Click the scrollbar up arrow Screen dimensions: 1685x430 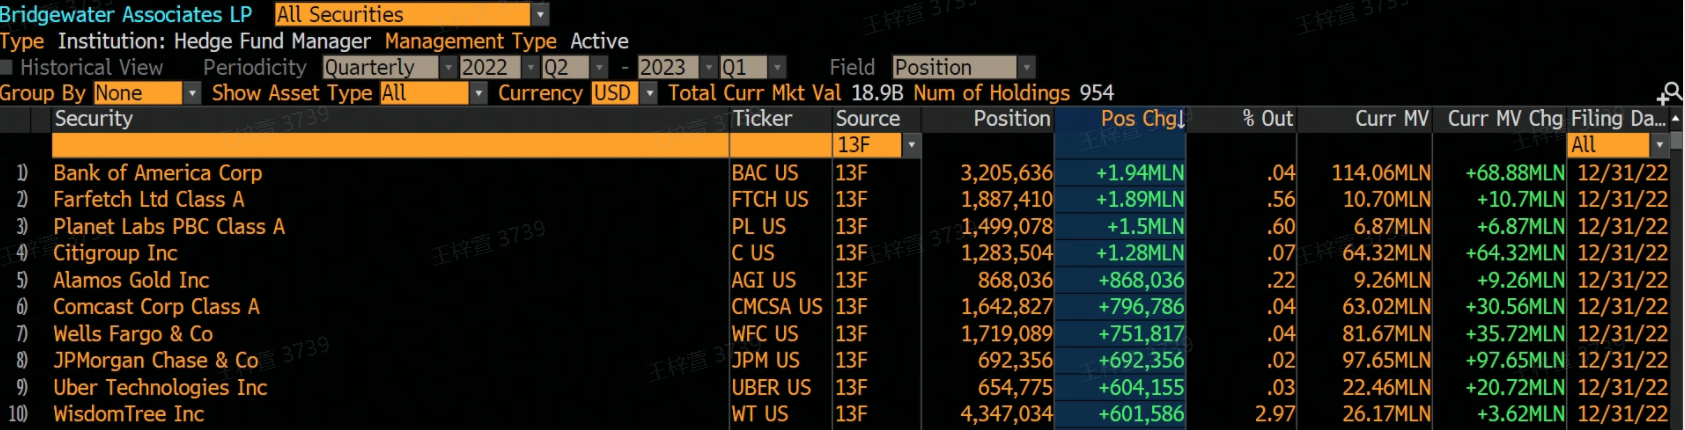click(x=1676, y=119)
